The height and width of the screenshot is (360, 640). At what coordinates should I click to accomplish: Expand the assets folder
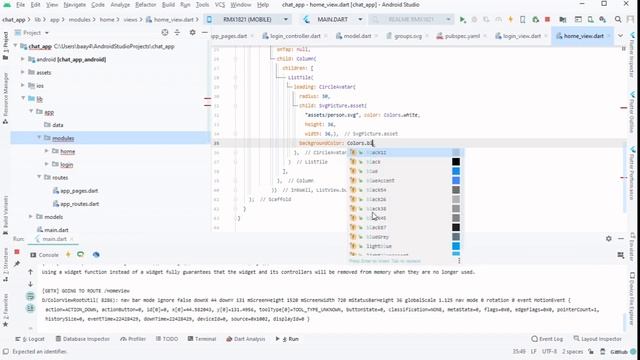pos(23,73)
